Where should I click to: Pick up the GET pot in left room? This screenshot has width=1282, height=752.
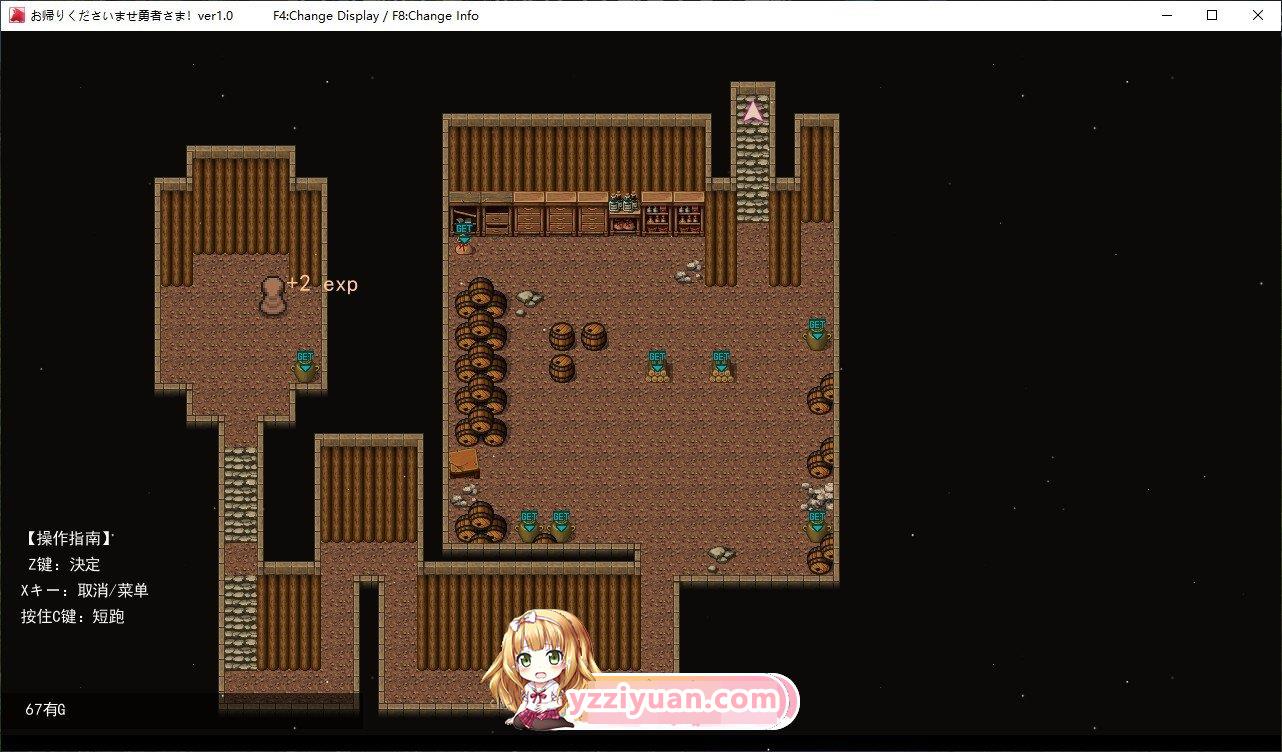pyautogui.click(x=305, y=365)
